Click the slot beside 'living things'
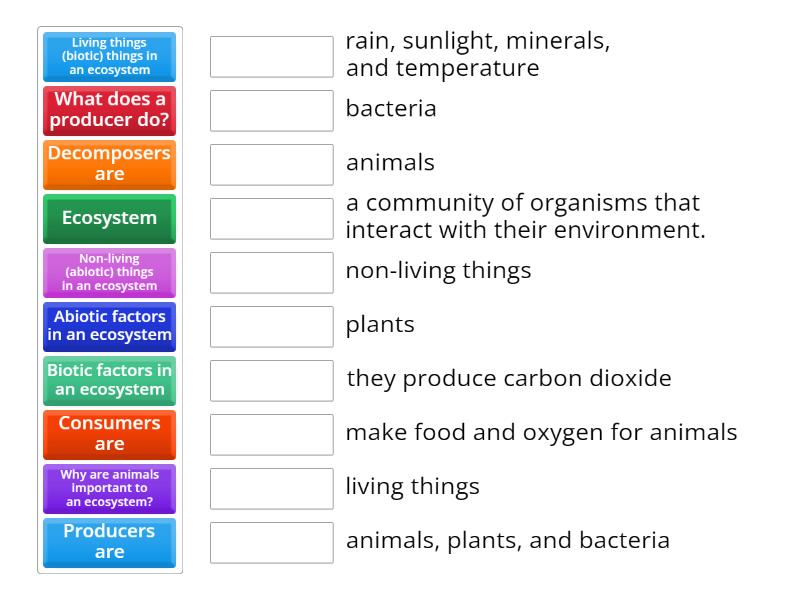The height and width of the screenshot is (600, 800). pos(271,488)
